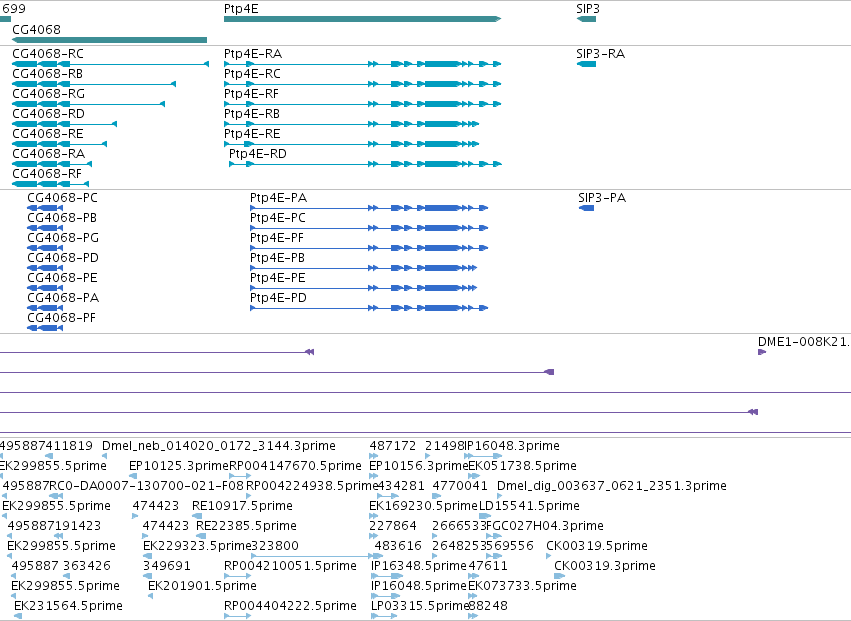
Task: Open the CG4068-RC transcript
Action: pos(48,54)
